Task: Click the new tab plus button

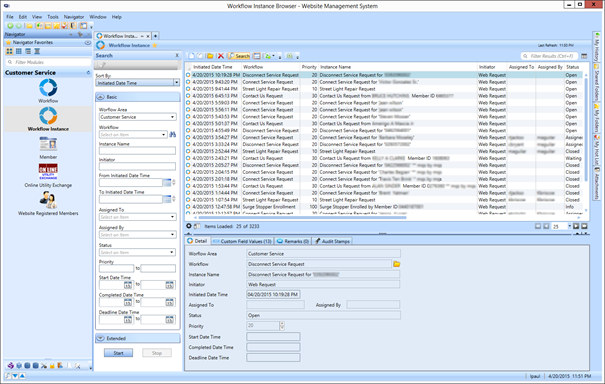Action: [x=155, y=36]
